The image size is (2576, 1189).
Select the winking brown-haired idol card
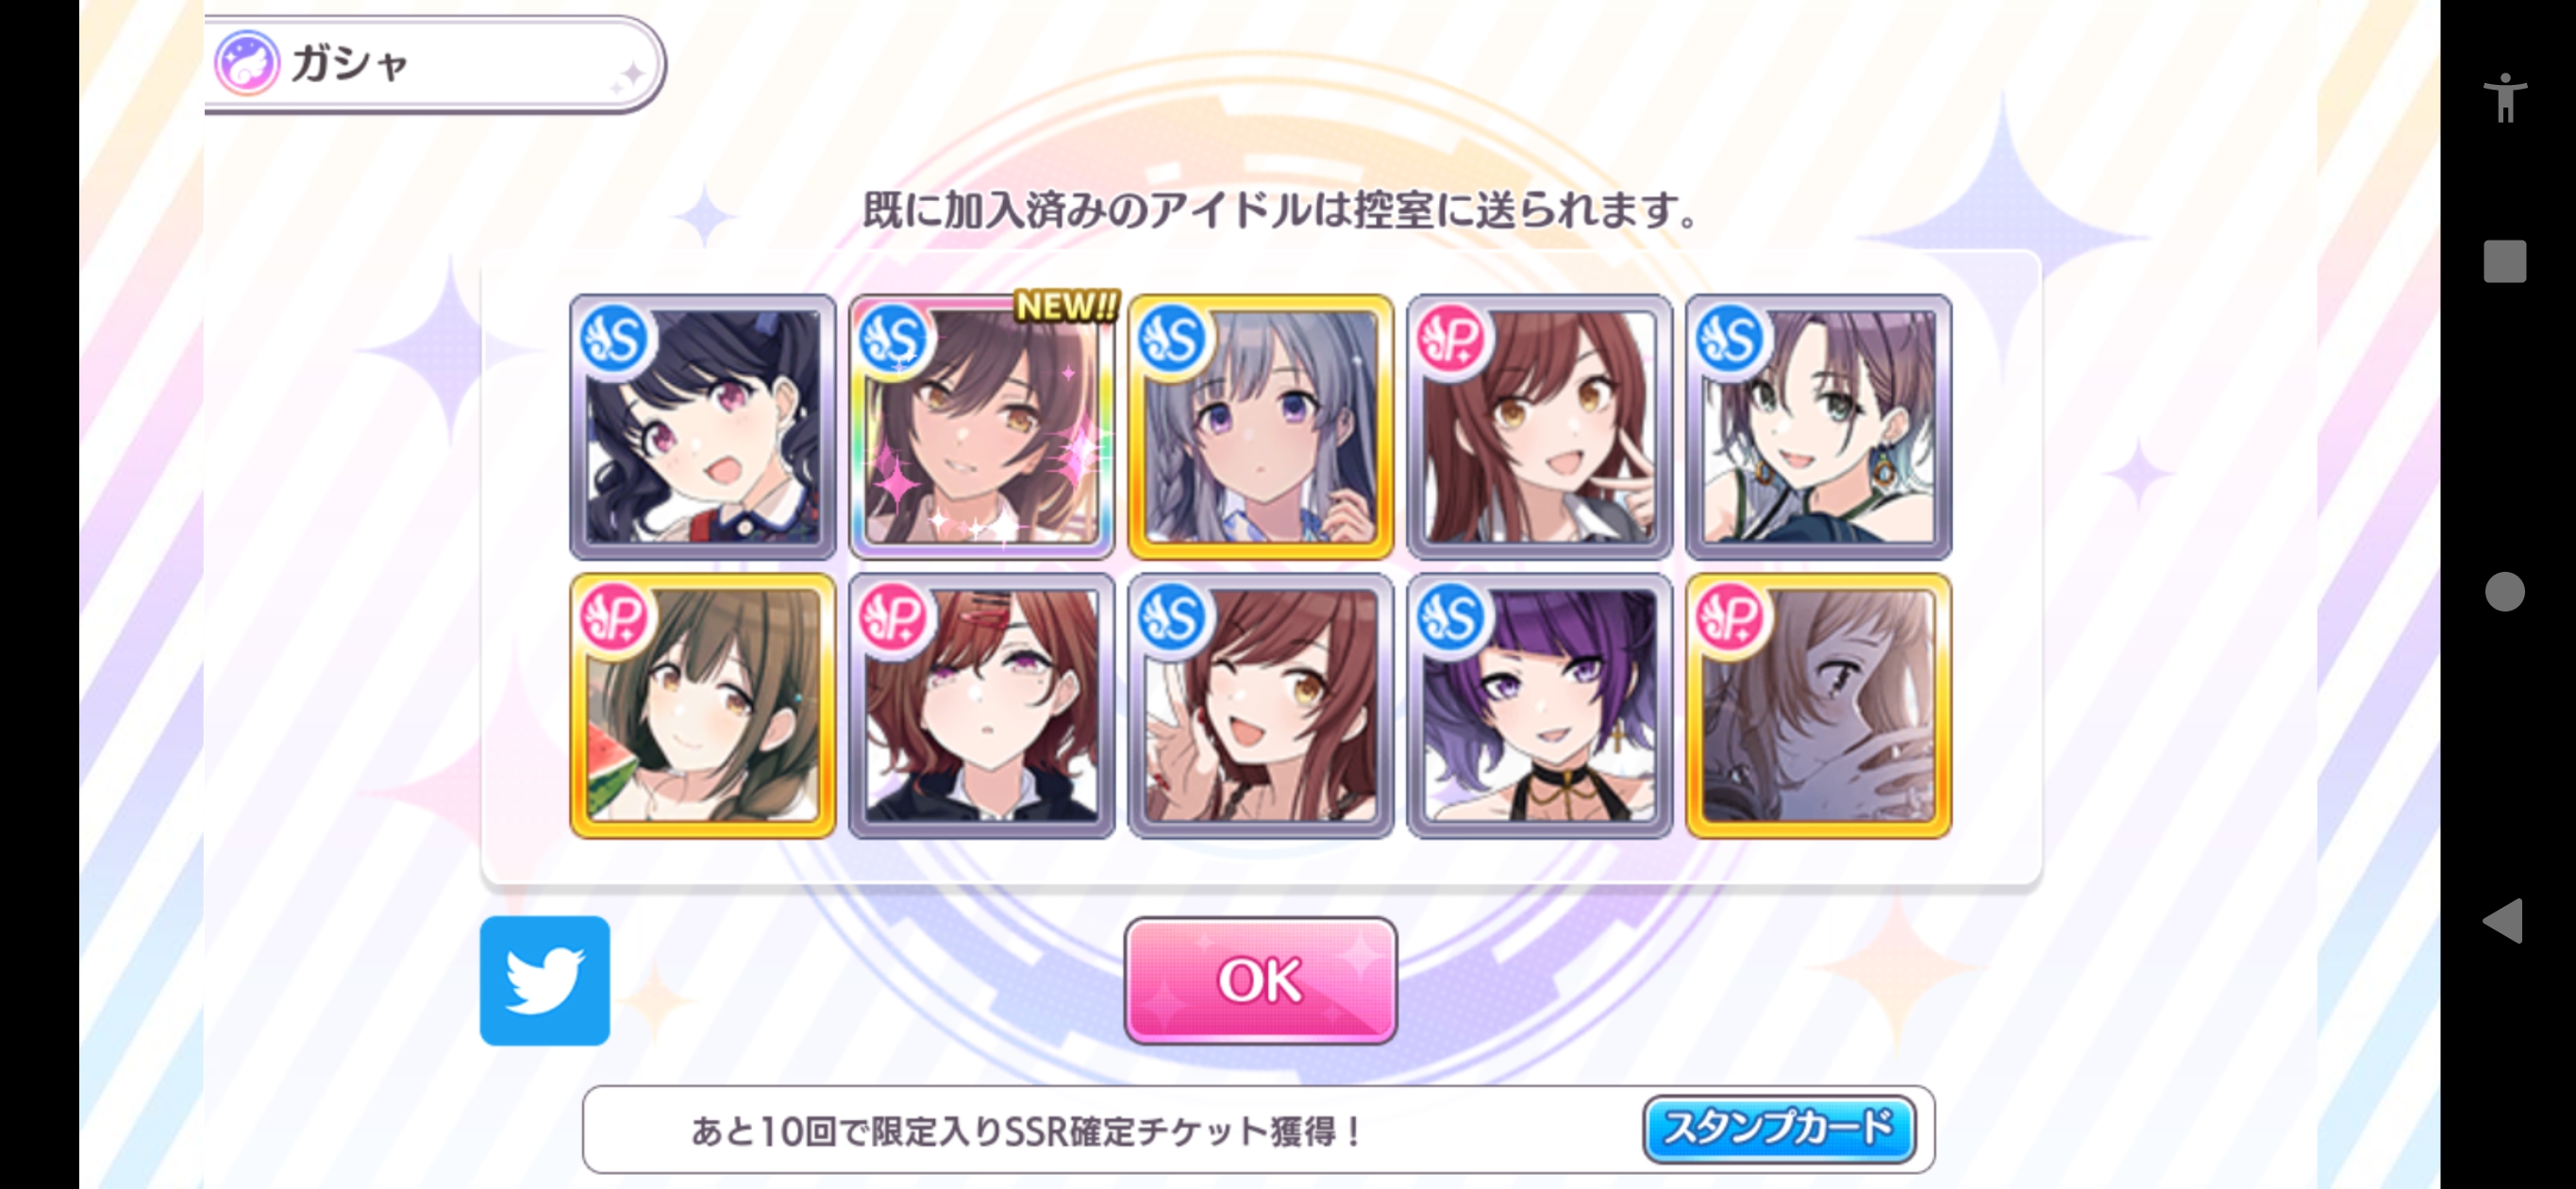[x=1260, y=706]
